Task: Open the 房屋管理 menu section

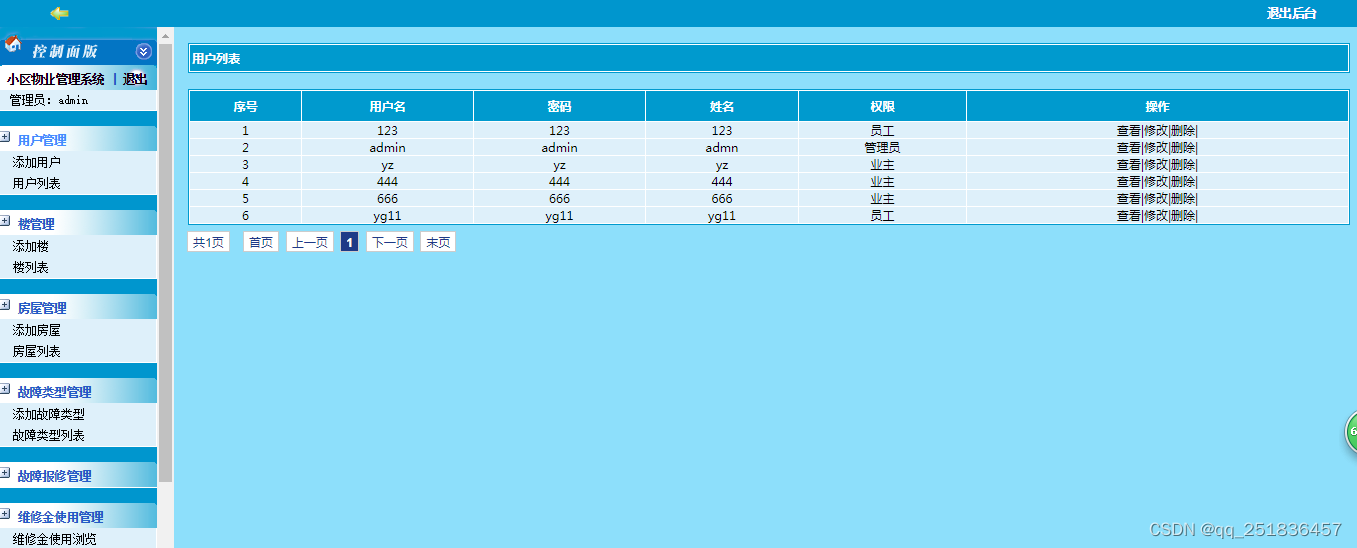Action: tap(42, 308)
